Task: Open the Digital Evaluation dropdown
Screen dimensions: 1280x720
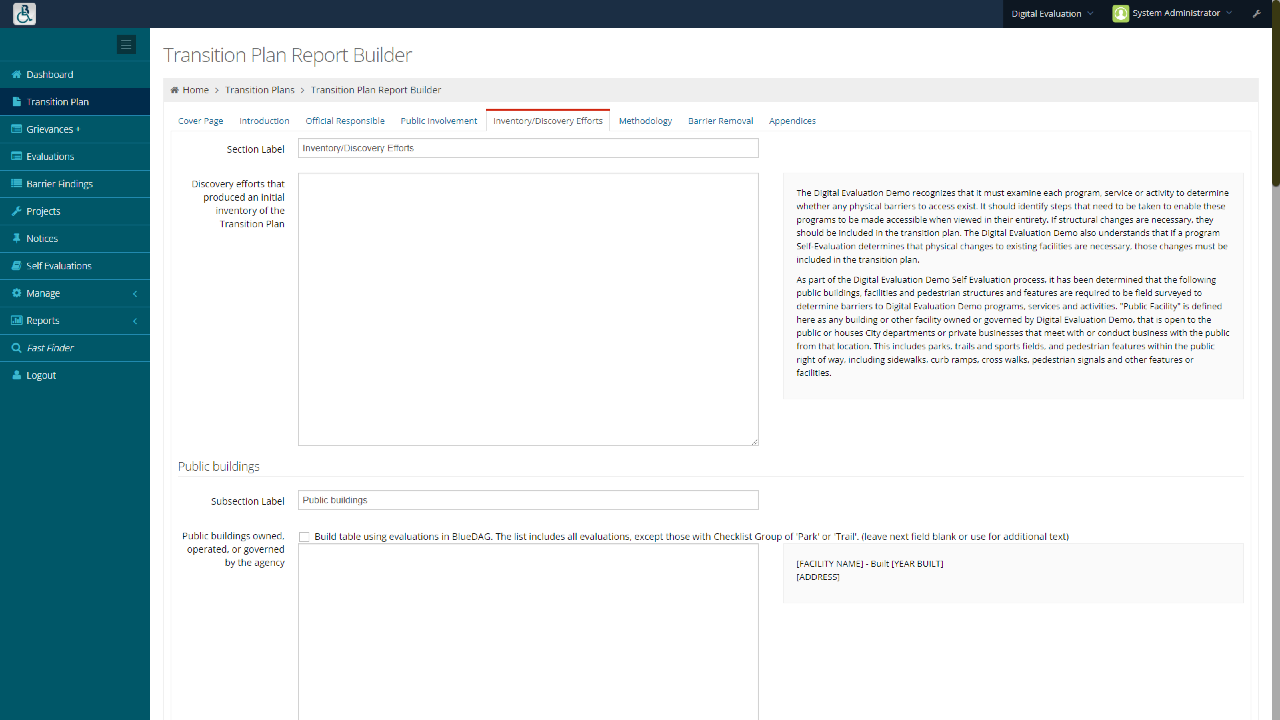Action: coord(1053,14)
